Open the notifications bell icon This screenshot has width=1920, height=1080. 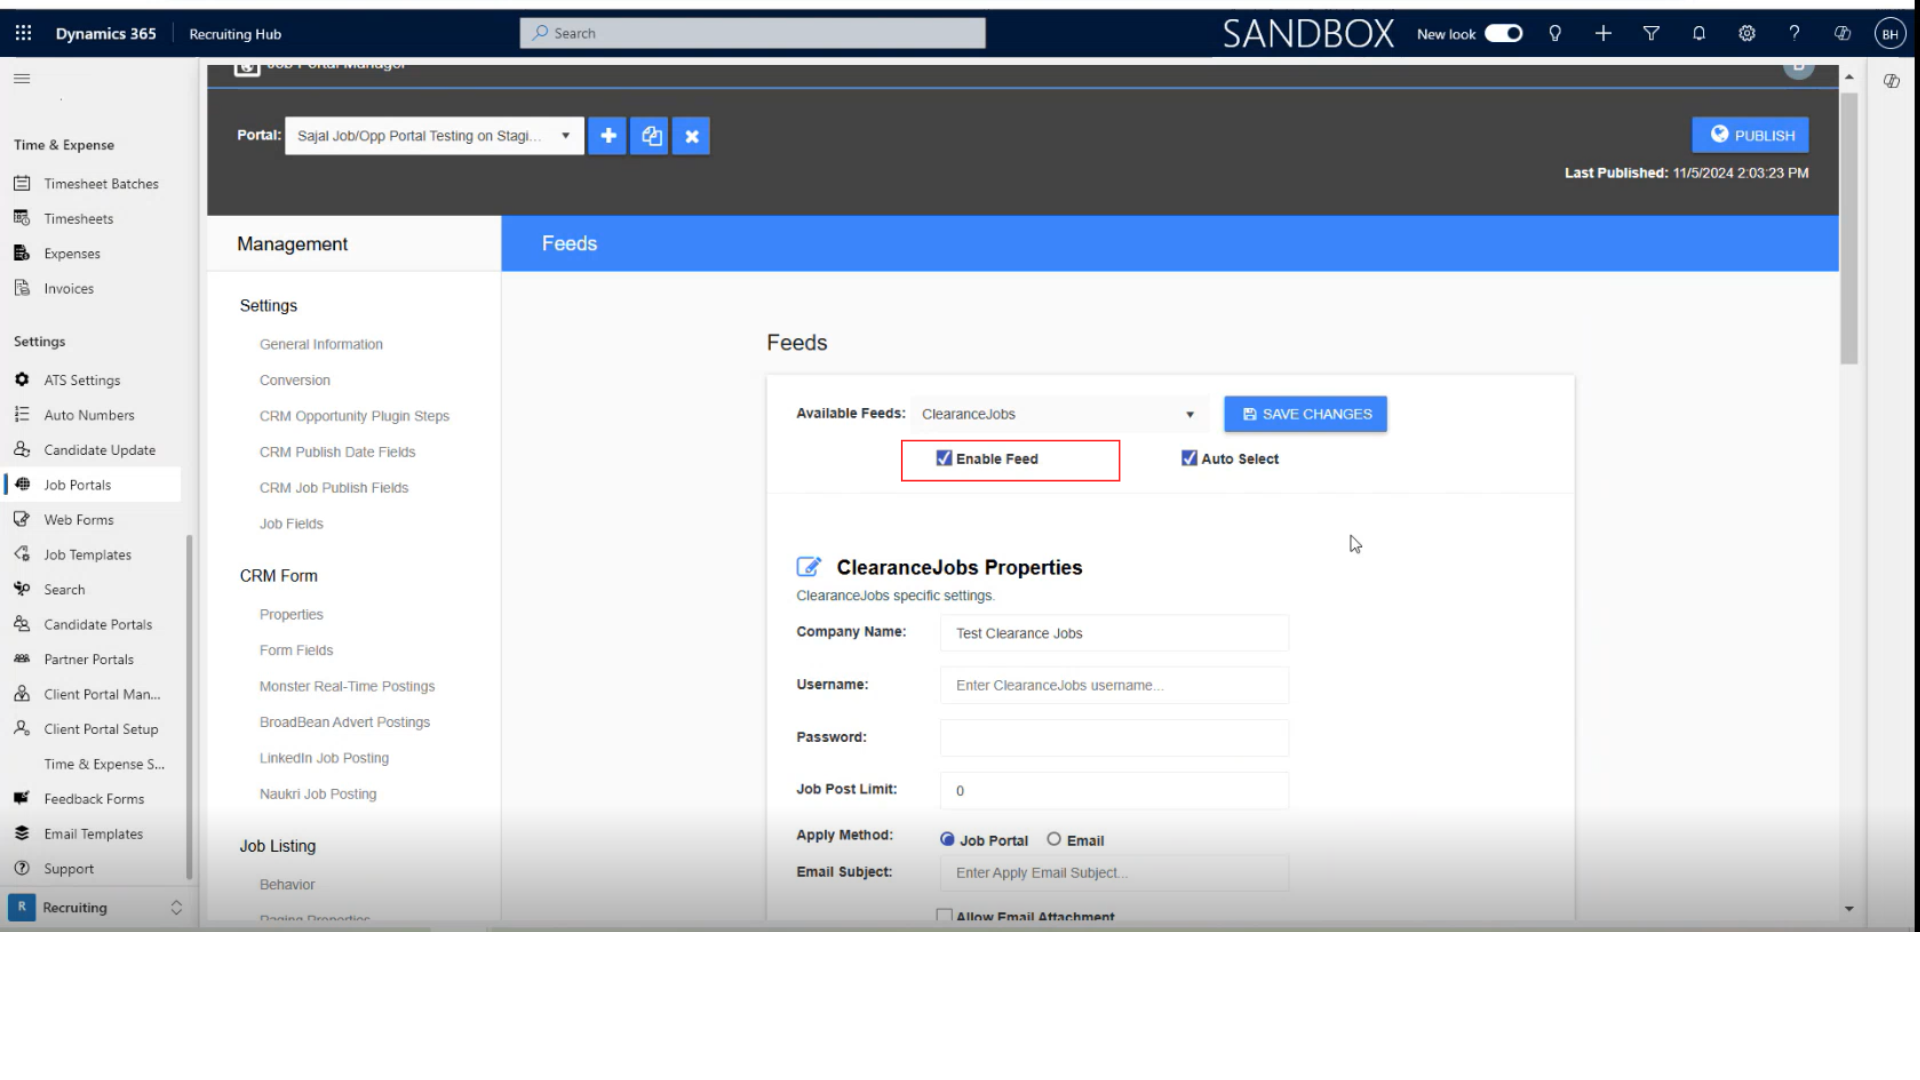[1699, 33]
